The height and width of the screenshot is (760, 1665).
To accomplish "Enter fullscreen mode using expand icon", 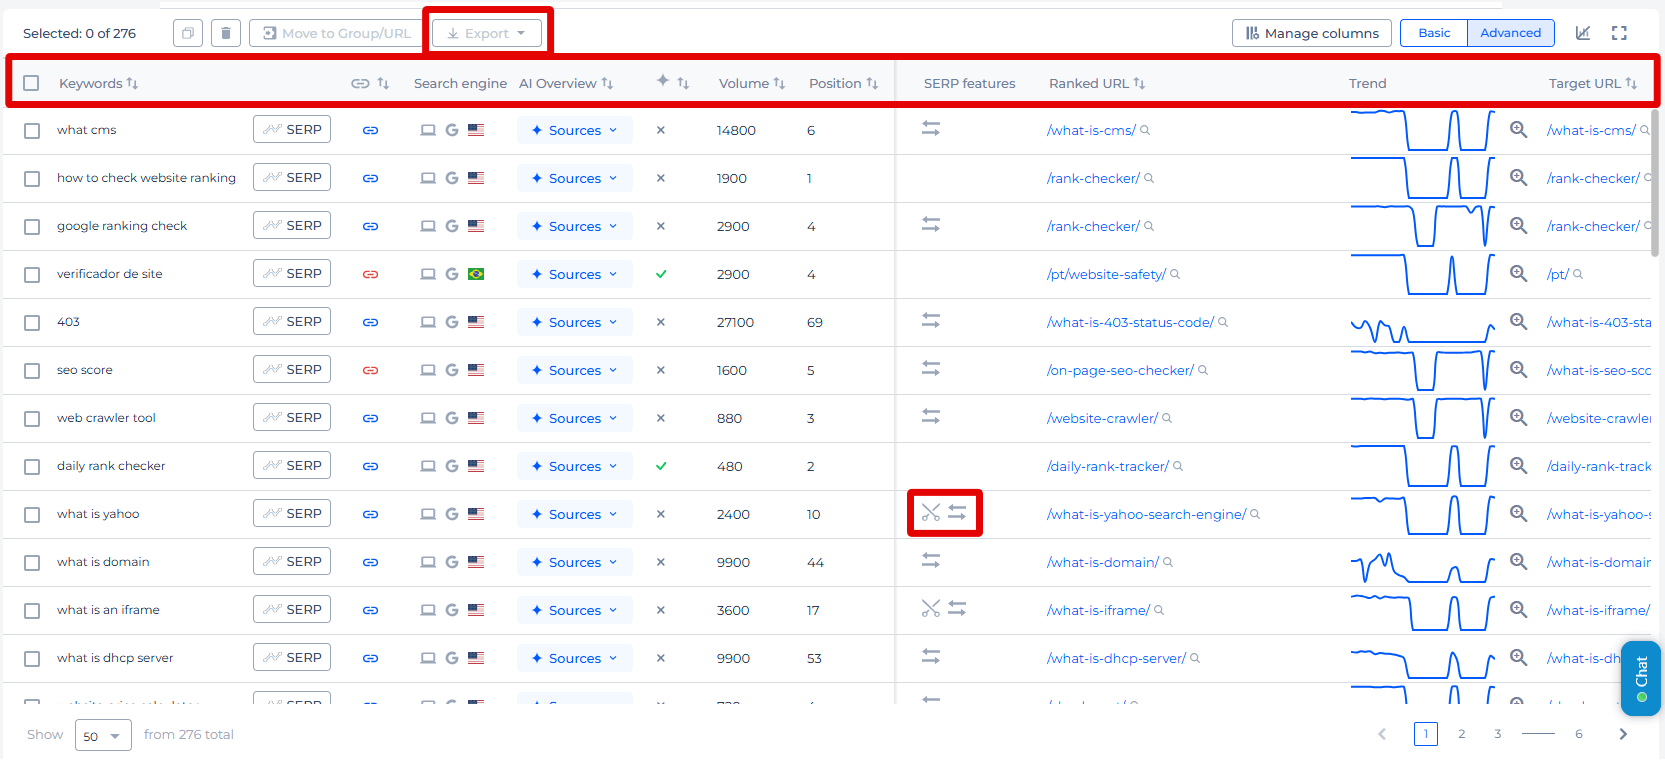I will (1619, 33).
